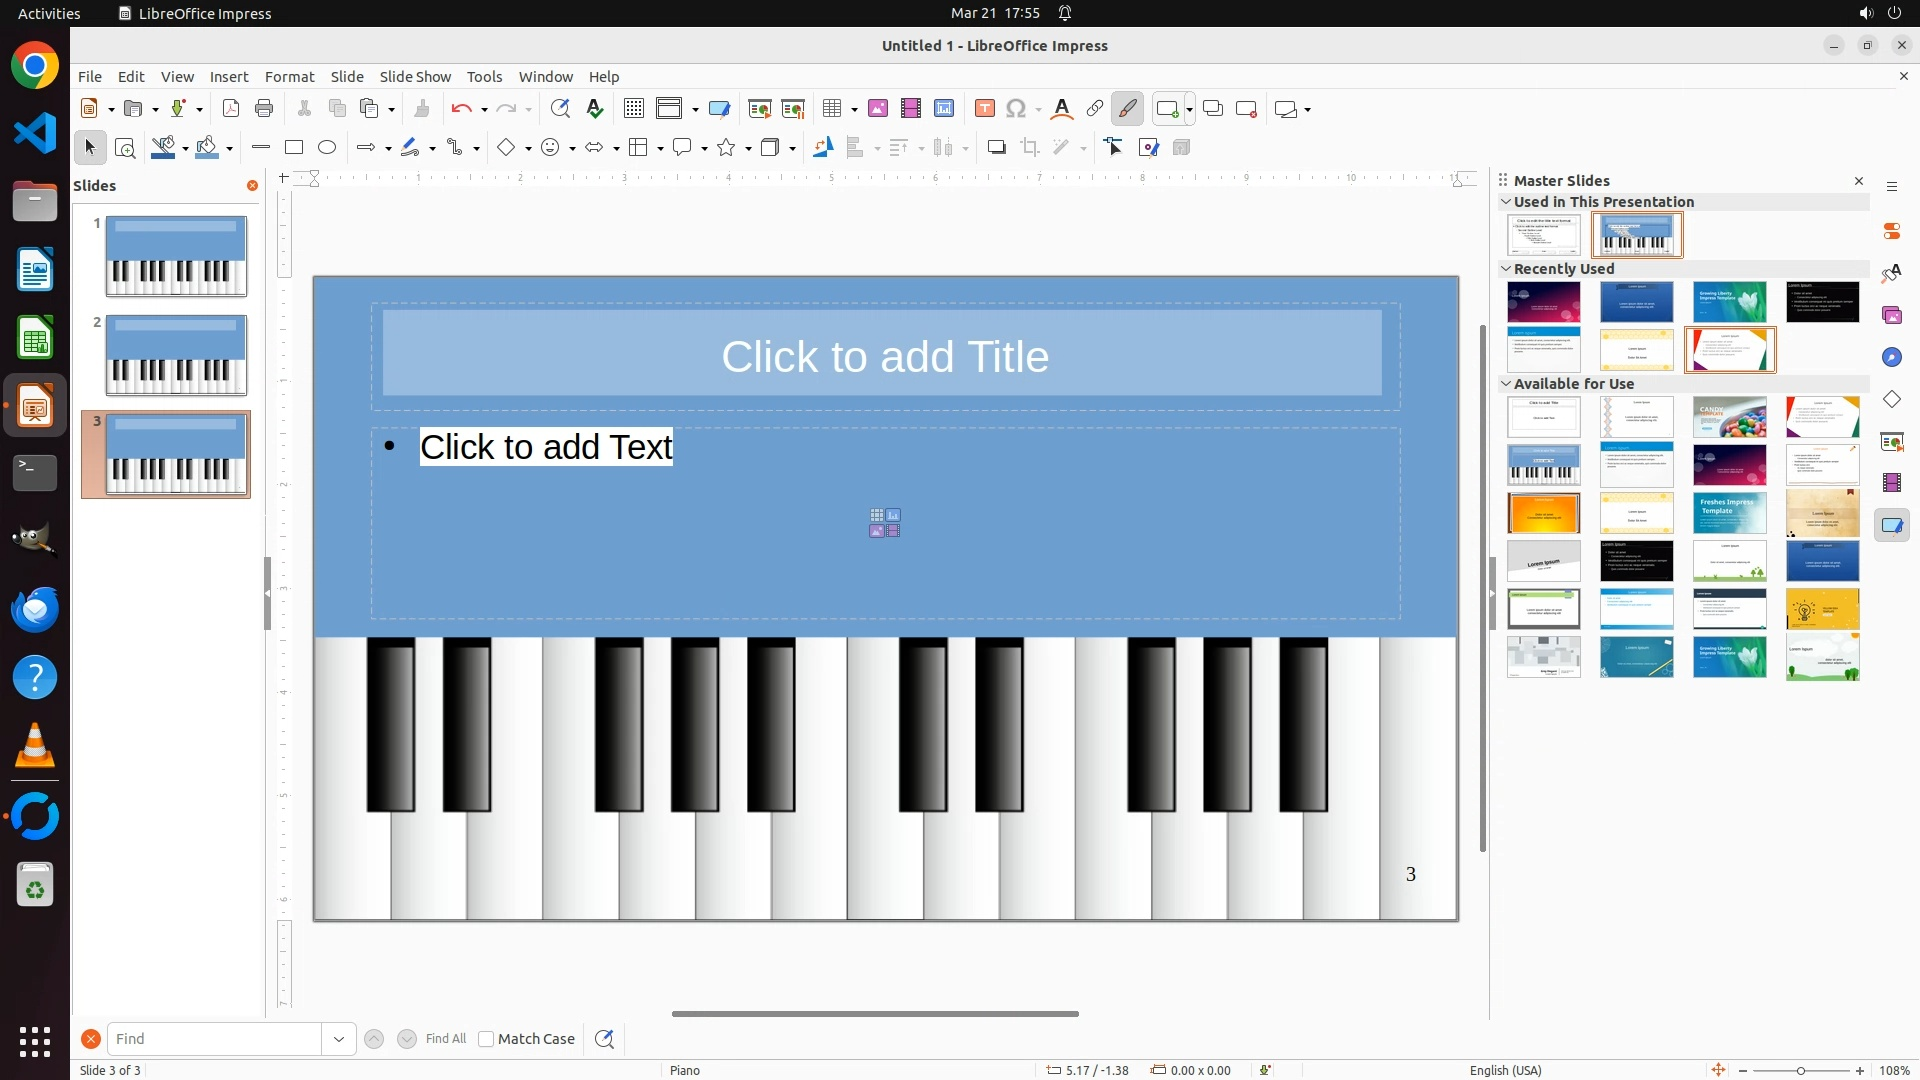Viewport: 1920px width, 1080px height.
Task: Toggle the Point Edit Mode button
Action: (1114, 148)
